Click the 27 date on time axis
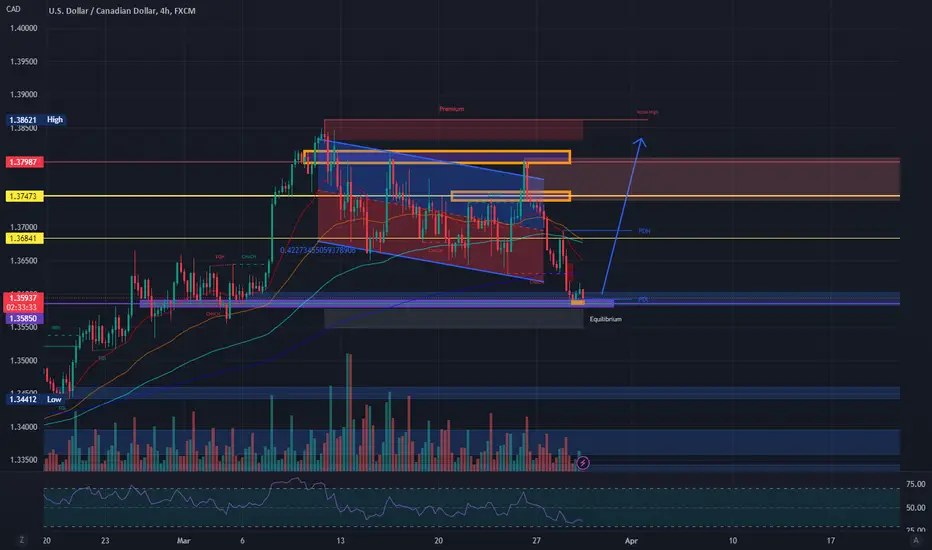The image size is (932, 550). coord(536,540)
